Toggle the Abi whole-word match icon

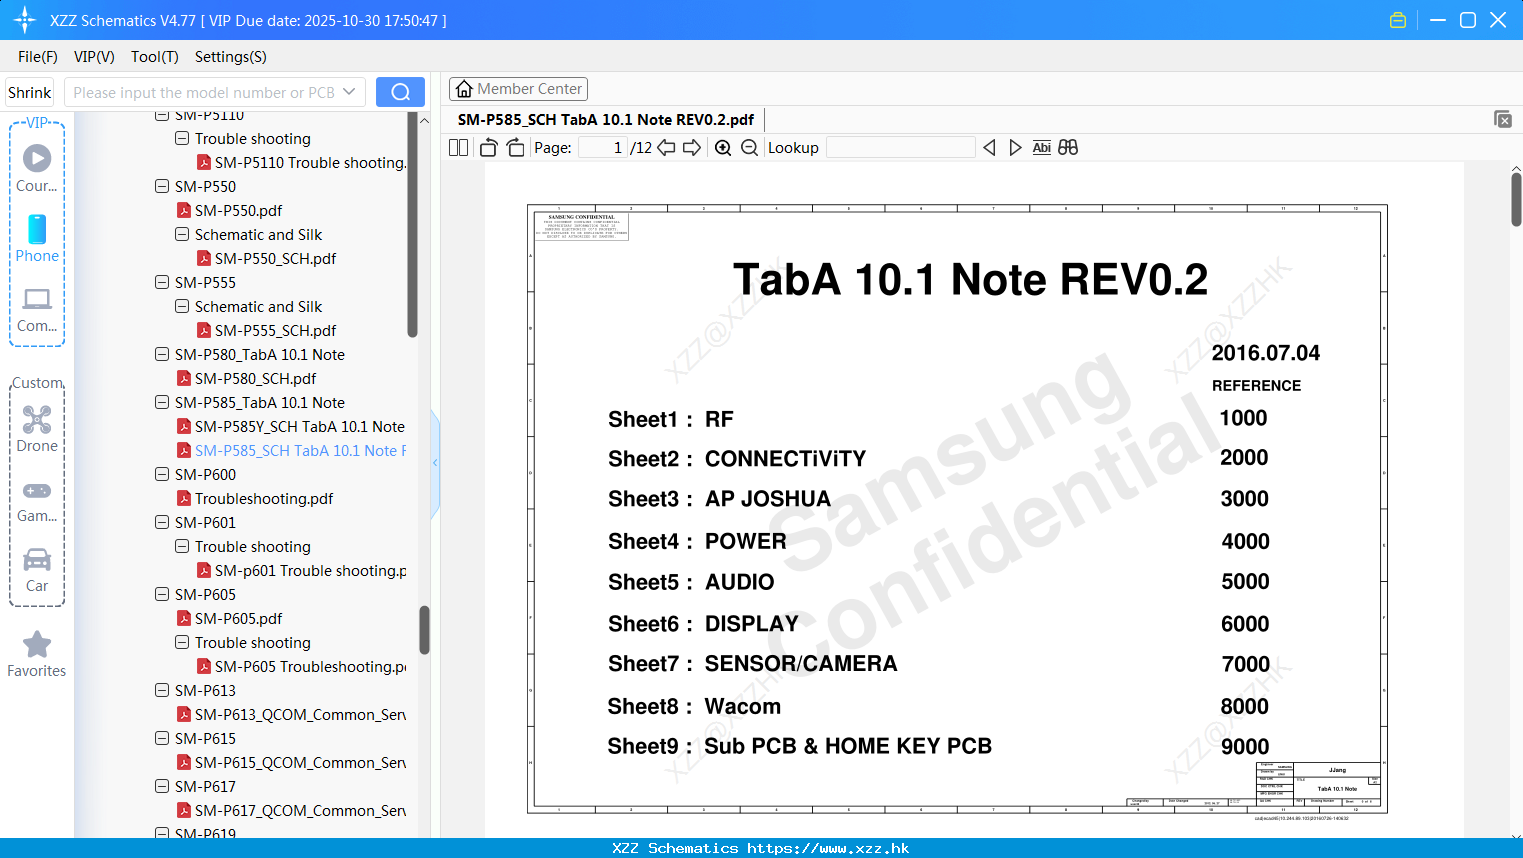[1041, 147]
